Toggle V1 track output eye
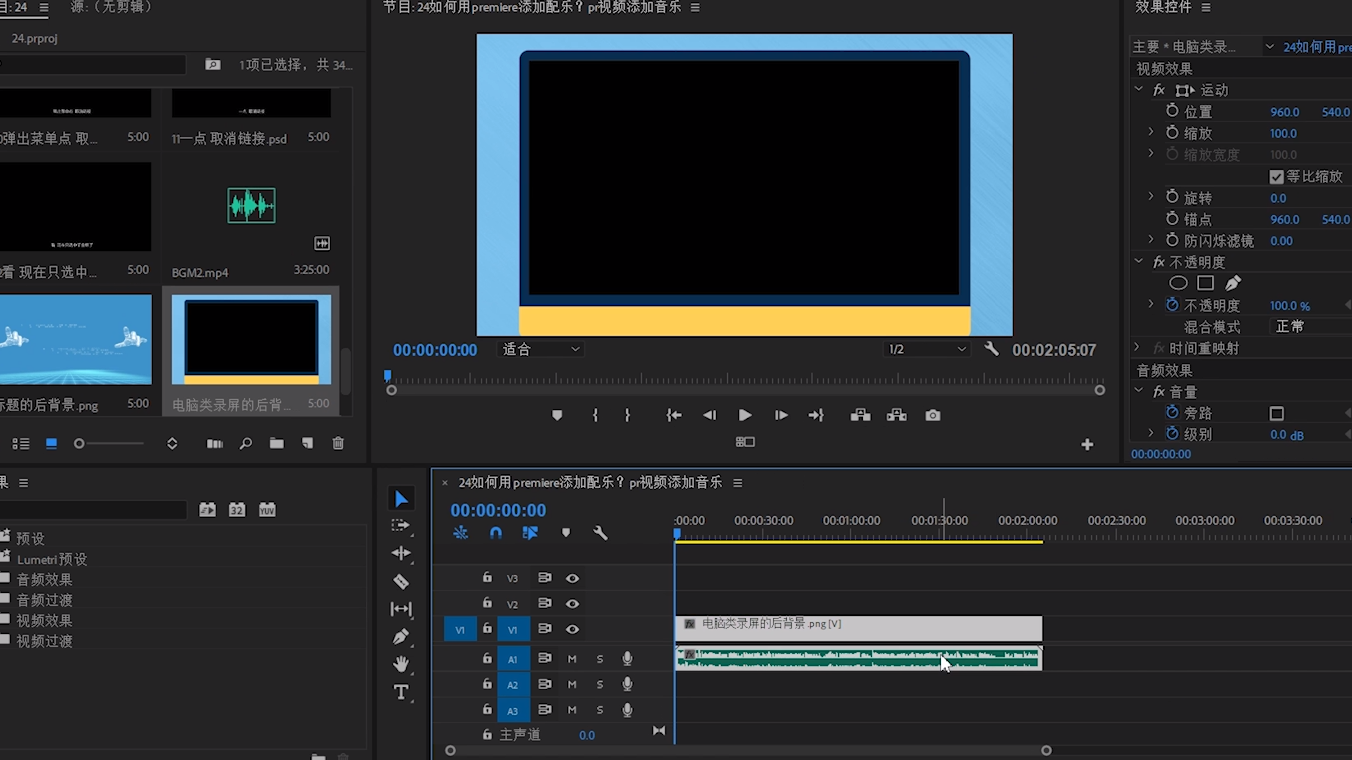Image resolution: width=1352 pixels, height=760 pixels. [572, 629]
